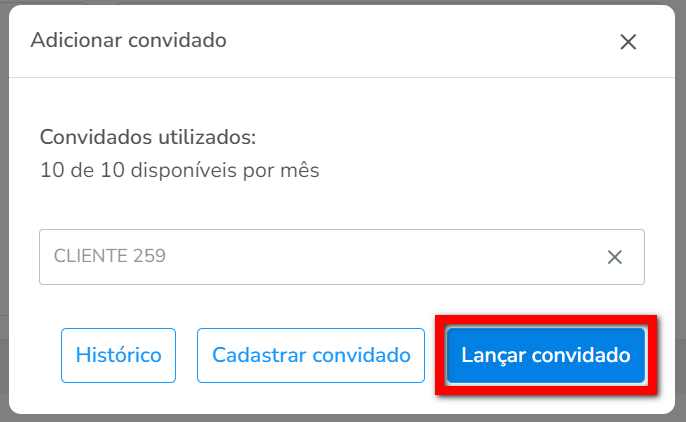Clear the CLIENTE 259 selection
Screen dimensions: 686x422
(615, 257)
